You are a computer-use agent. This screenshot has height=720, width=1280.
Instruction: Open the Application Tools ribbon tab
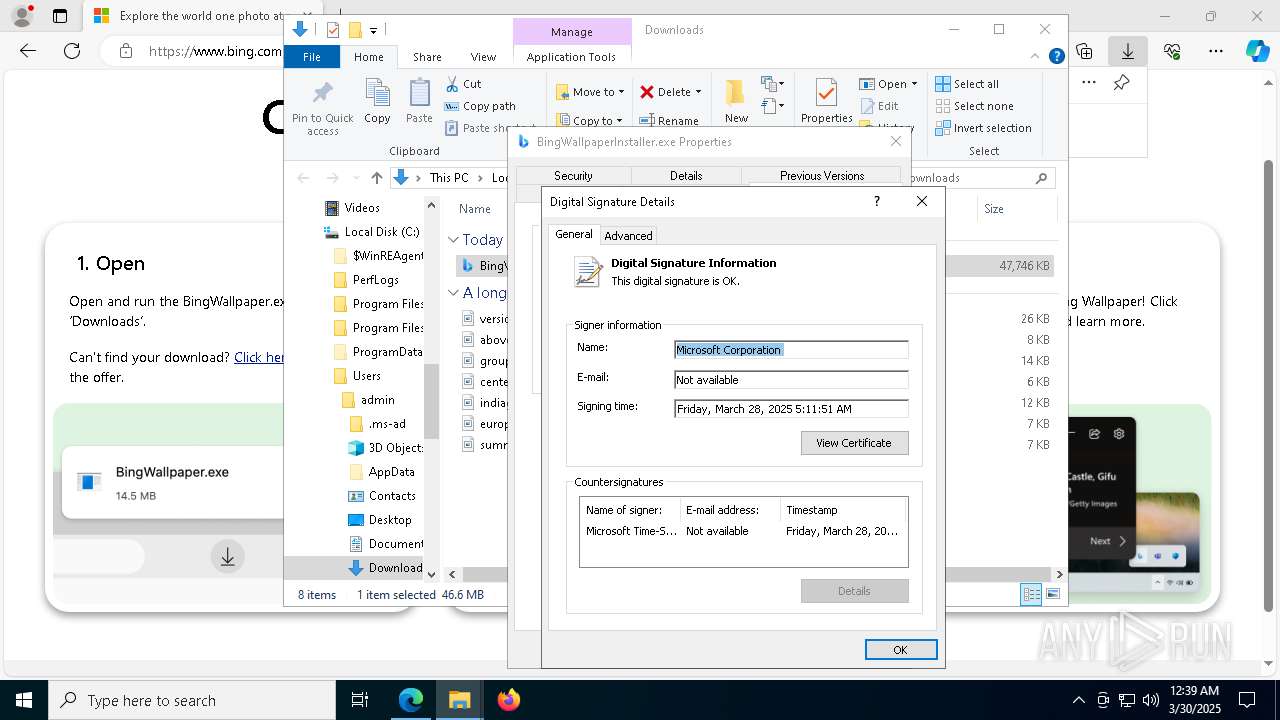[571, 57]
